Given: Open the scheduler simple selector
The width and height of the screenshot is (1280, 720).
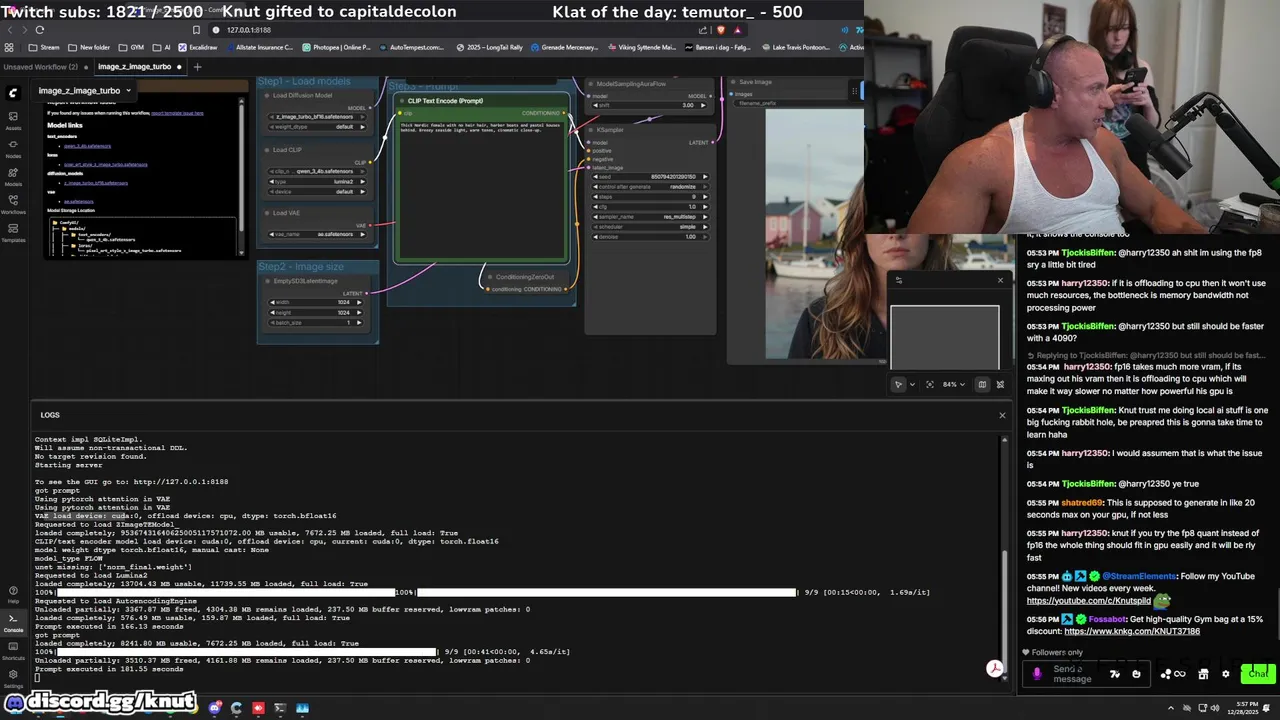Looking at the screenshot, I should 651,227.
